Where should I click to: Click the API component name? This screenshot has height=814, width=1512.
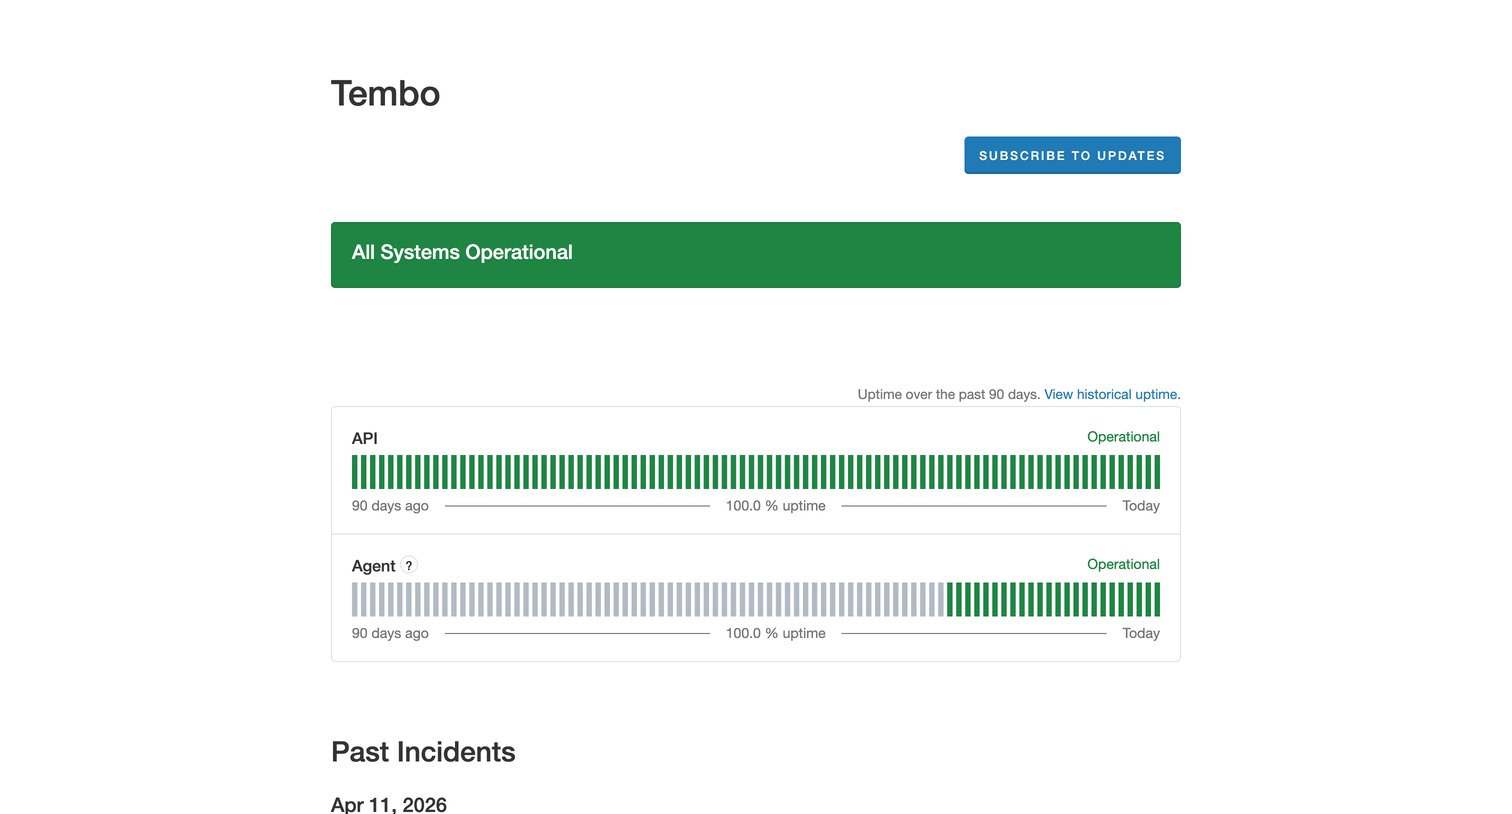click(365, 438)
